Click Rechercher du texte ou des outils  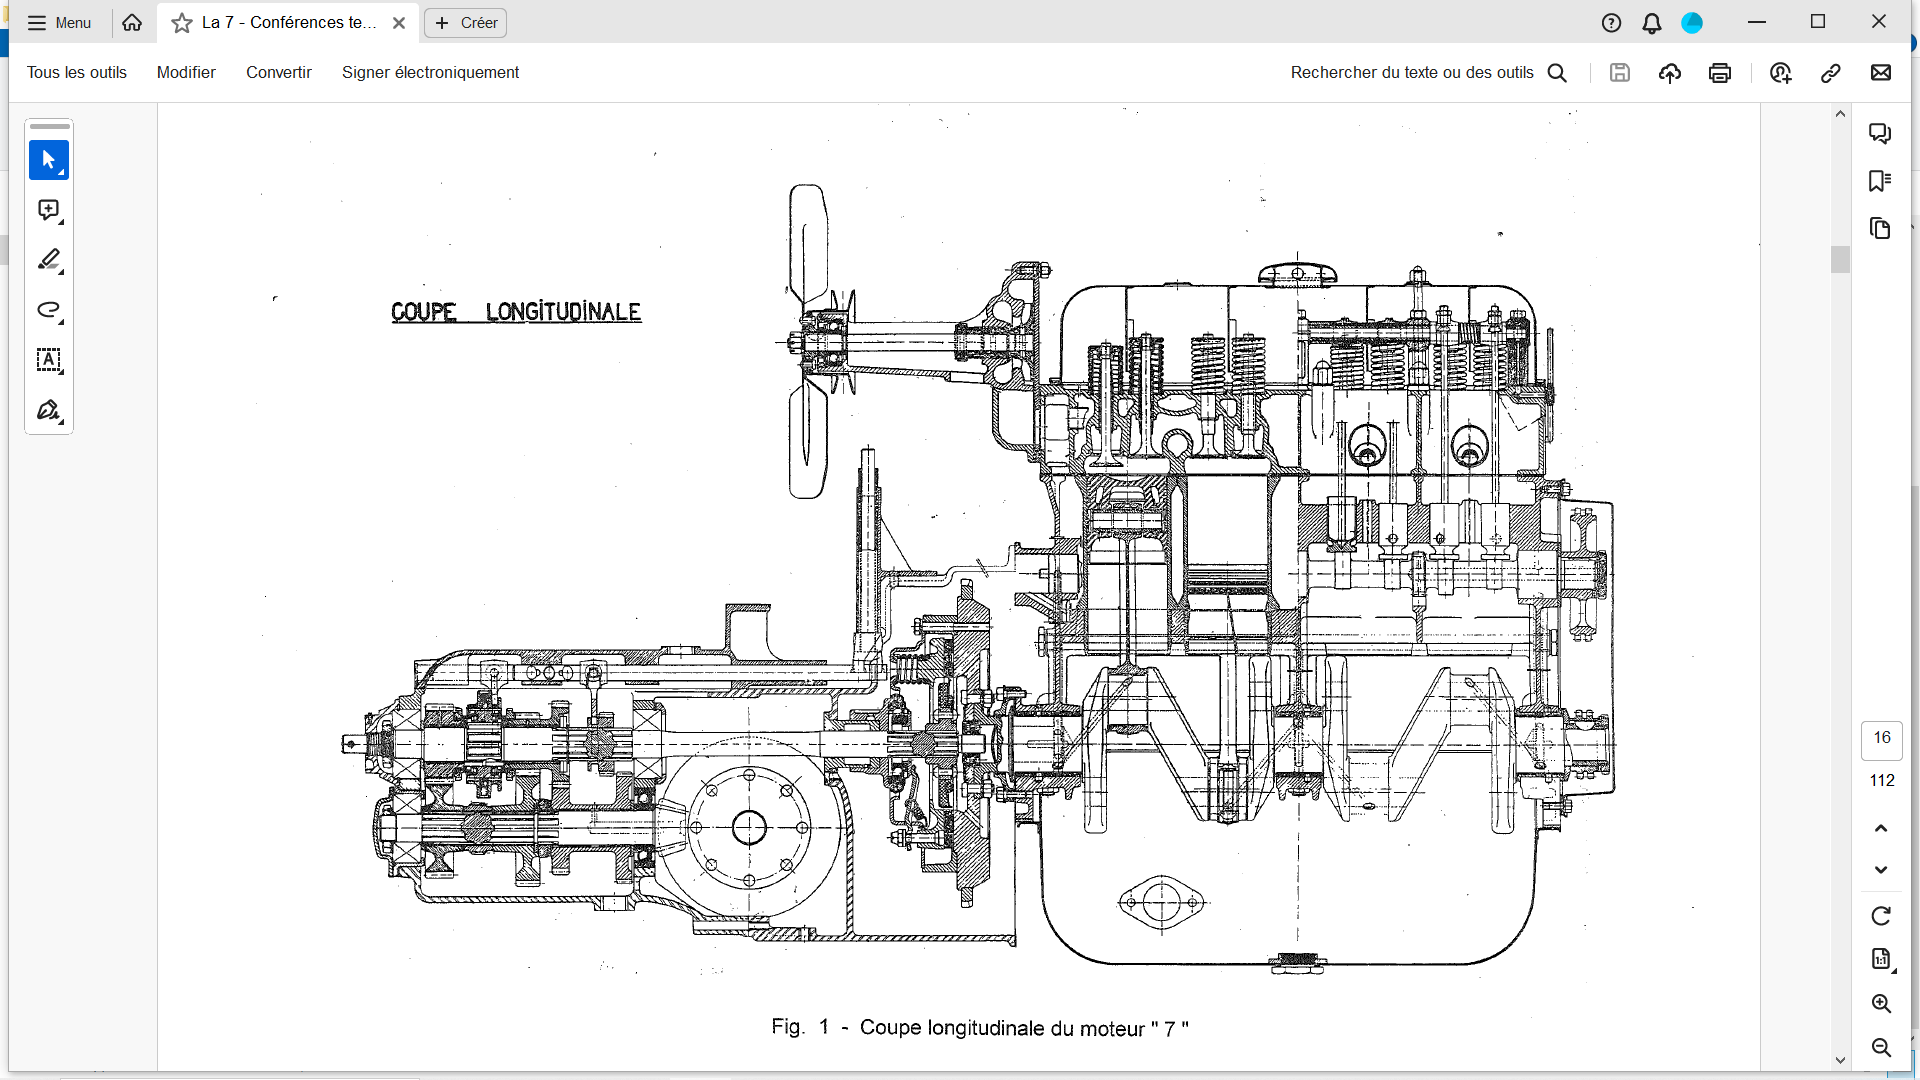(1411, 72)
